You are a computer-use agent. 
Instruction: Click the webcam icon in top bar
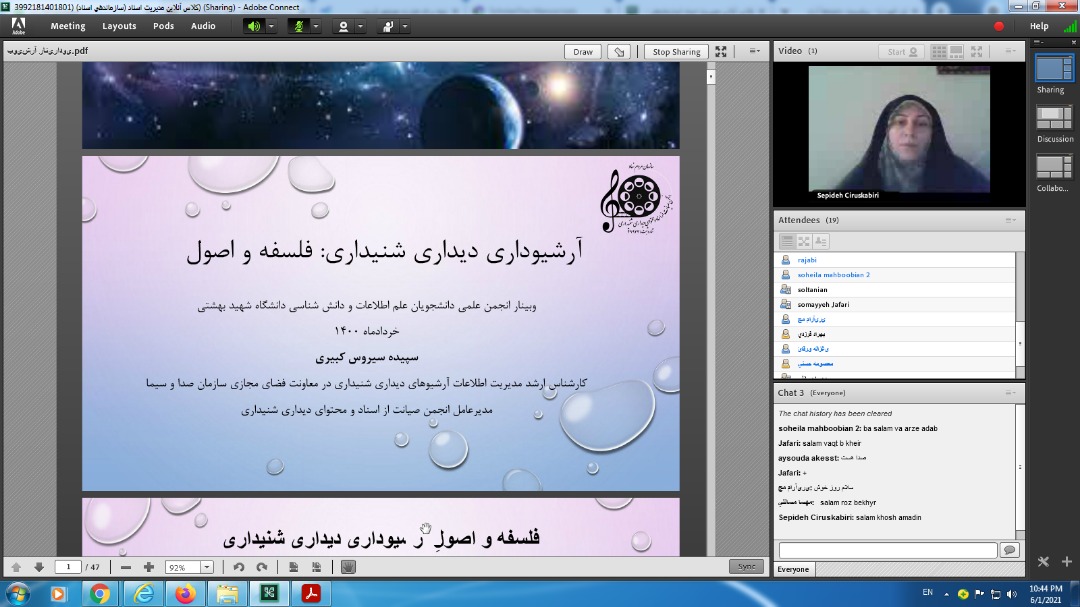click(343, 26)
